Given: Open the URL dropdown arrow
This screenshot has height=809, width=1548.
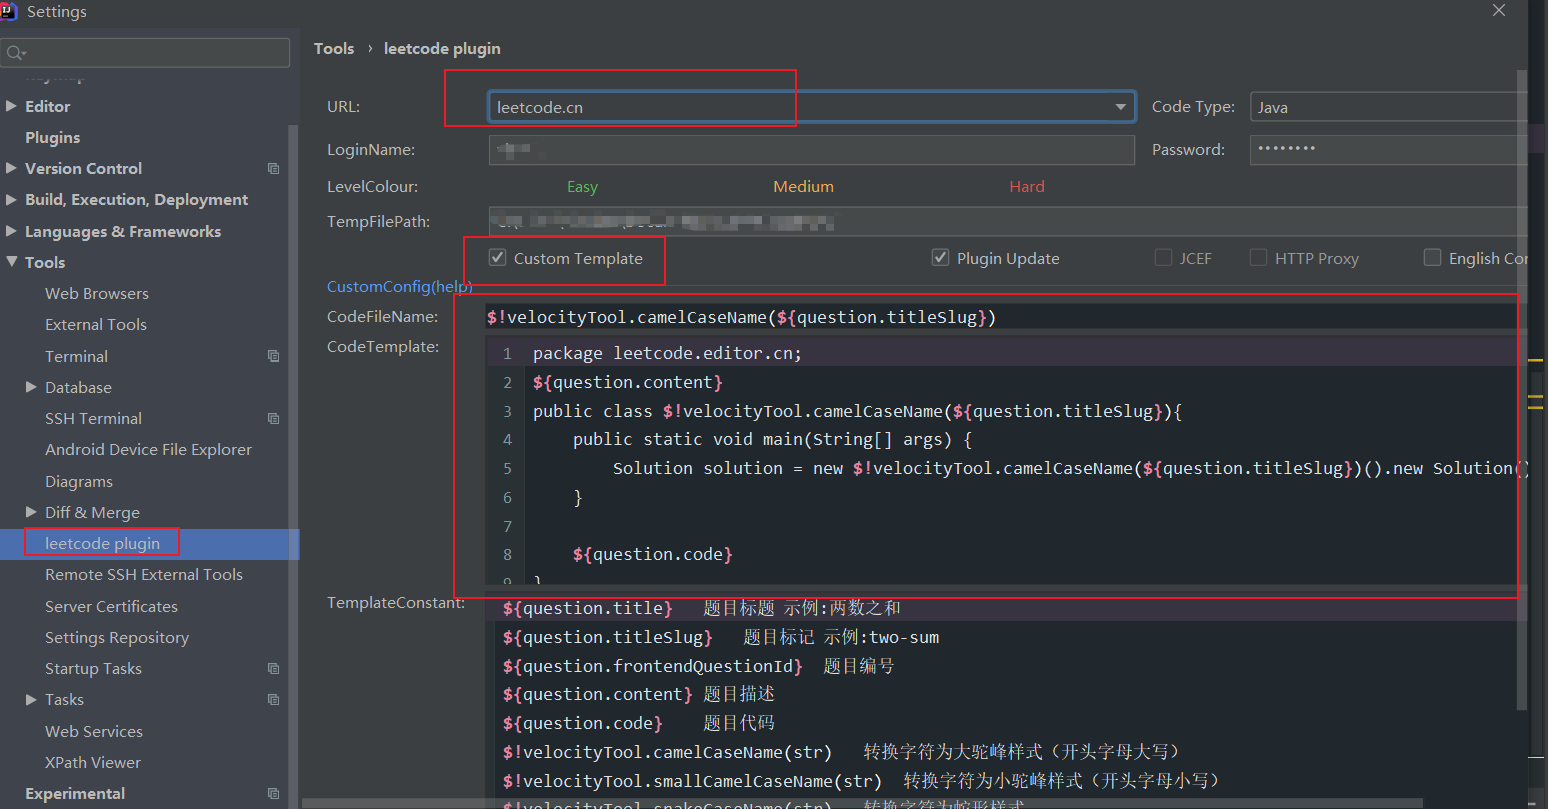Looking at the screenshot, I should (x=1120, y=107).
